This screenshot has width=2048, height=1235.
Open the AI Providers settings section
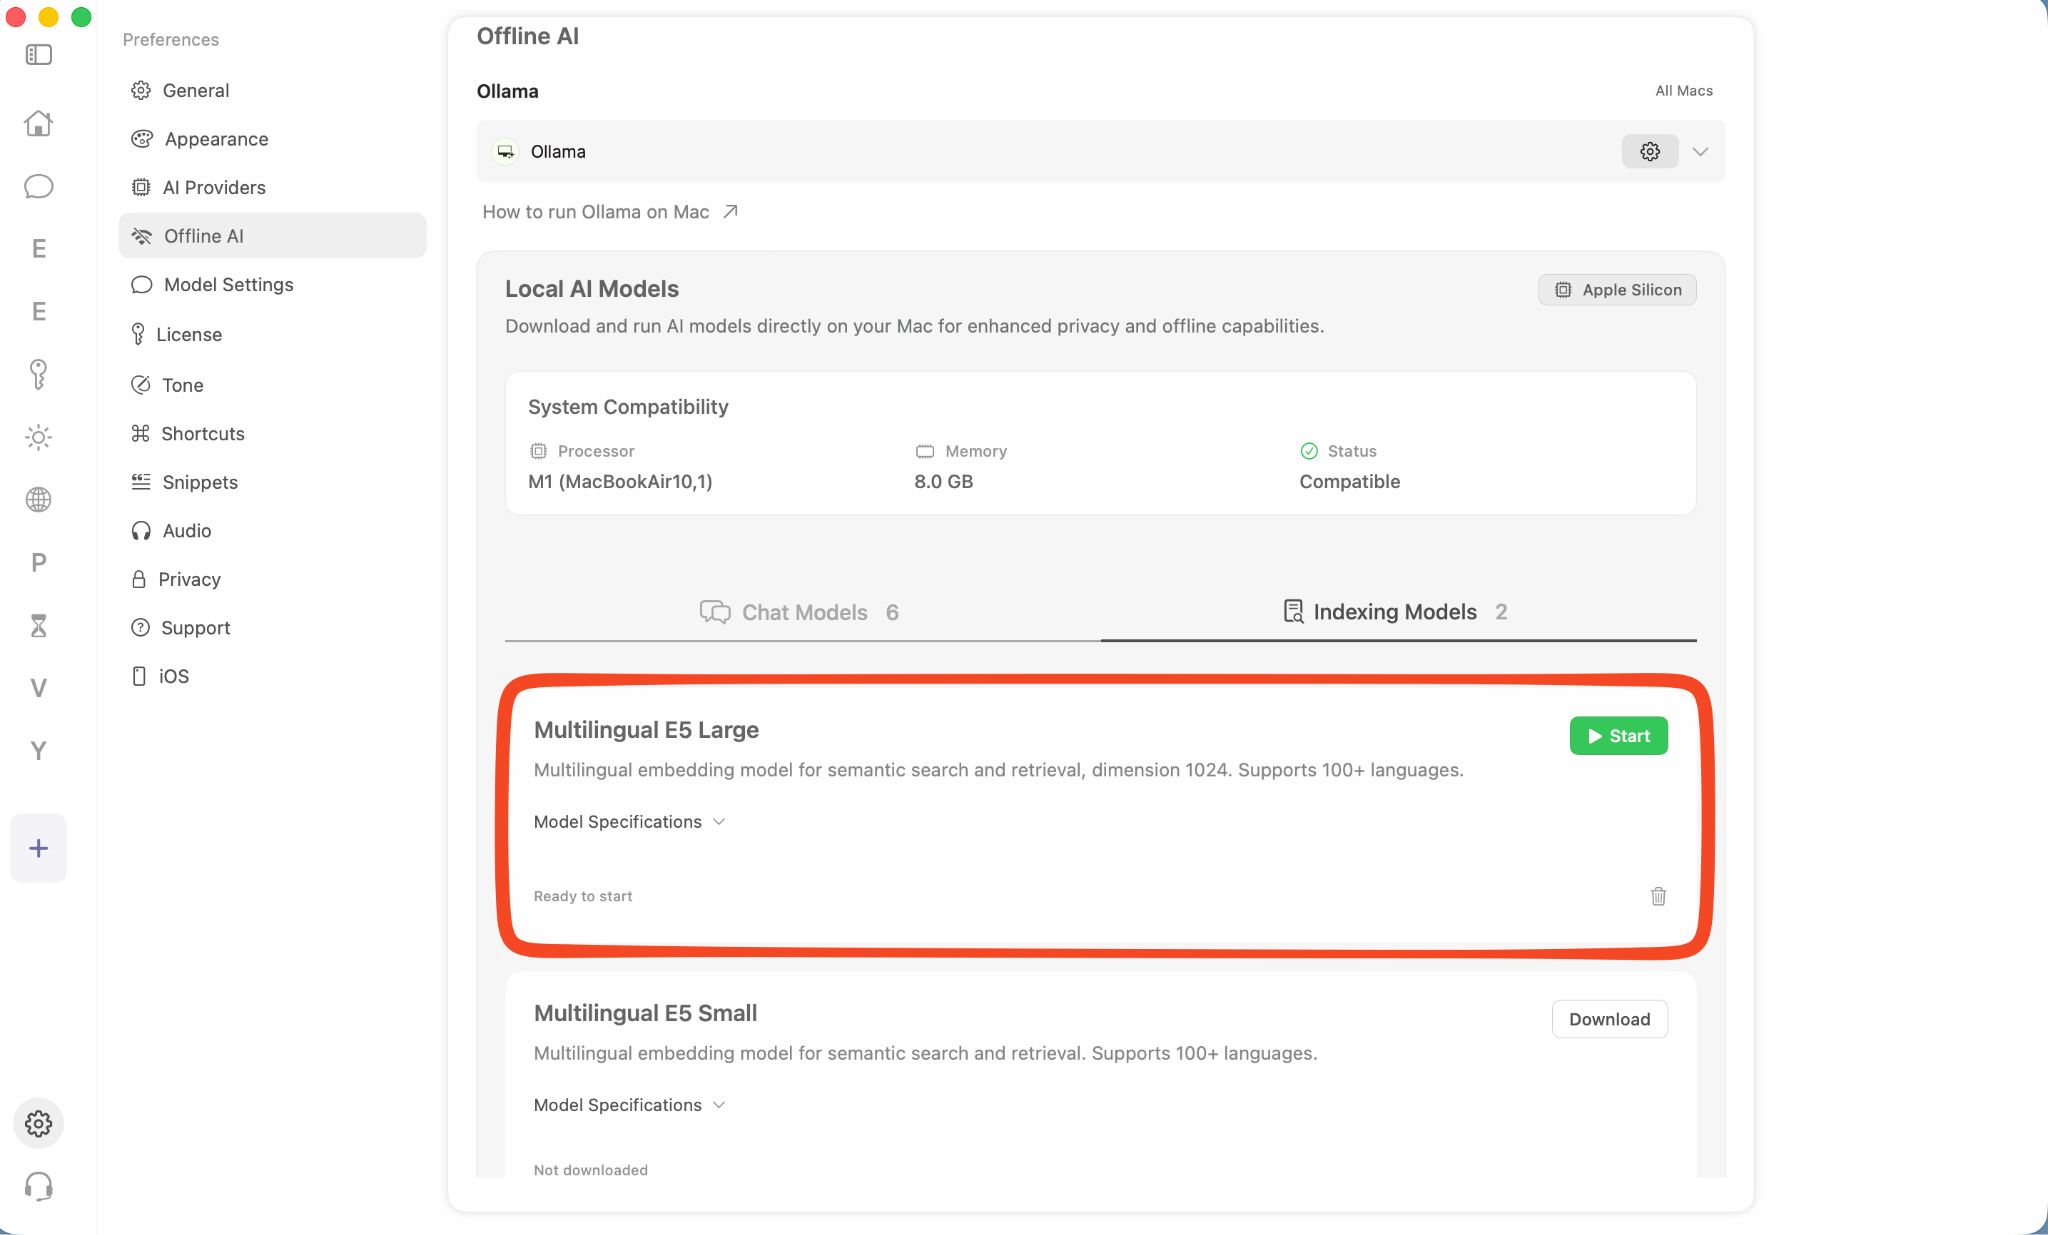213,187
